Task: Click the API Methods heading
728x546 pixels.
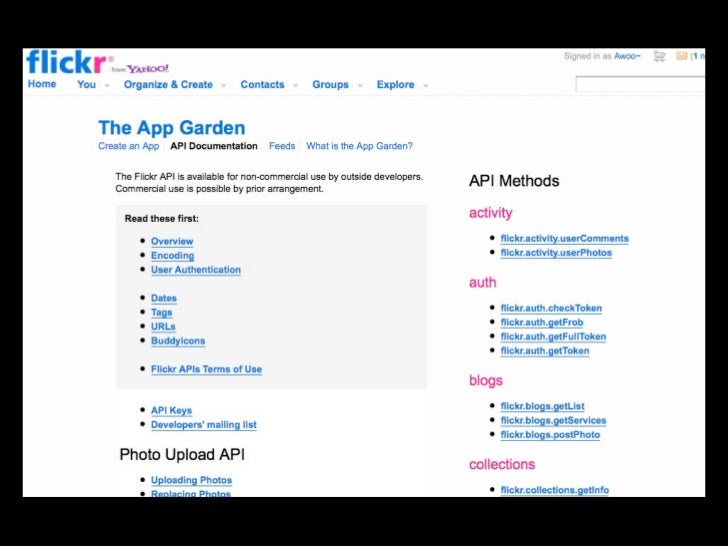Action: point(514,181)
